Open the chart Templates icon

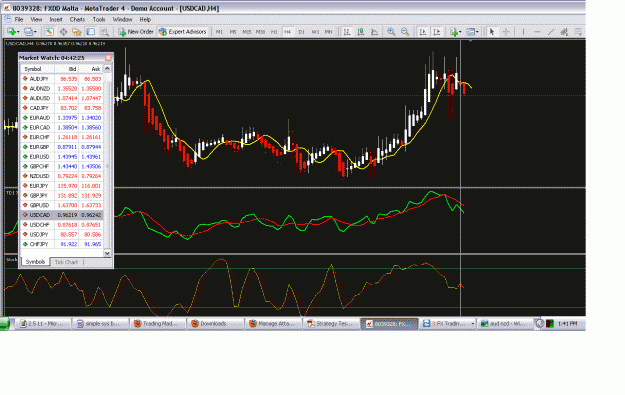(x=471, y=32)
